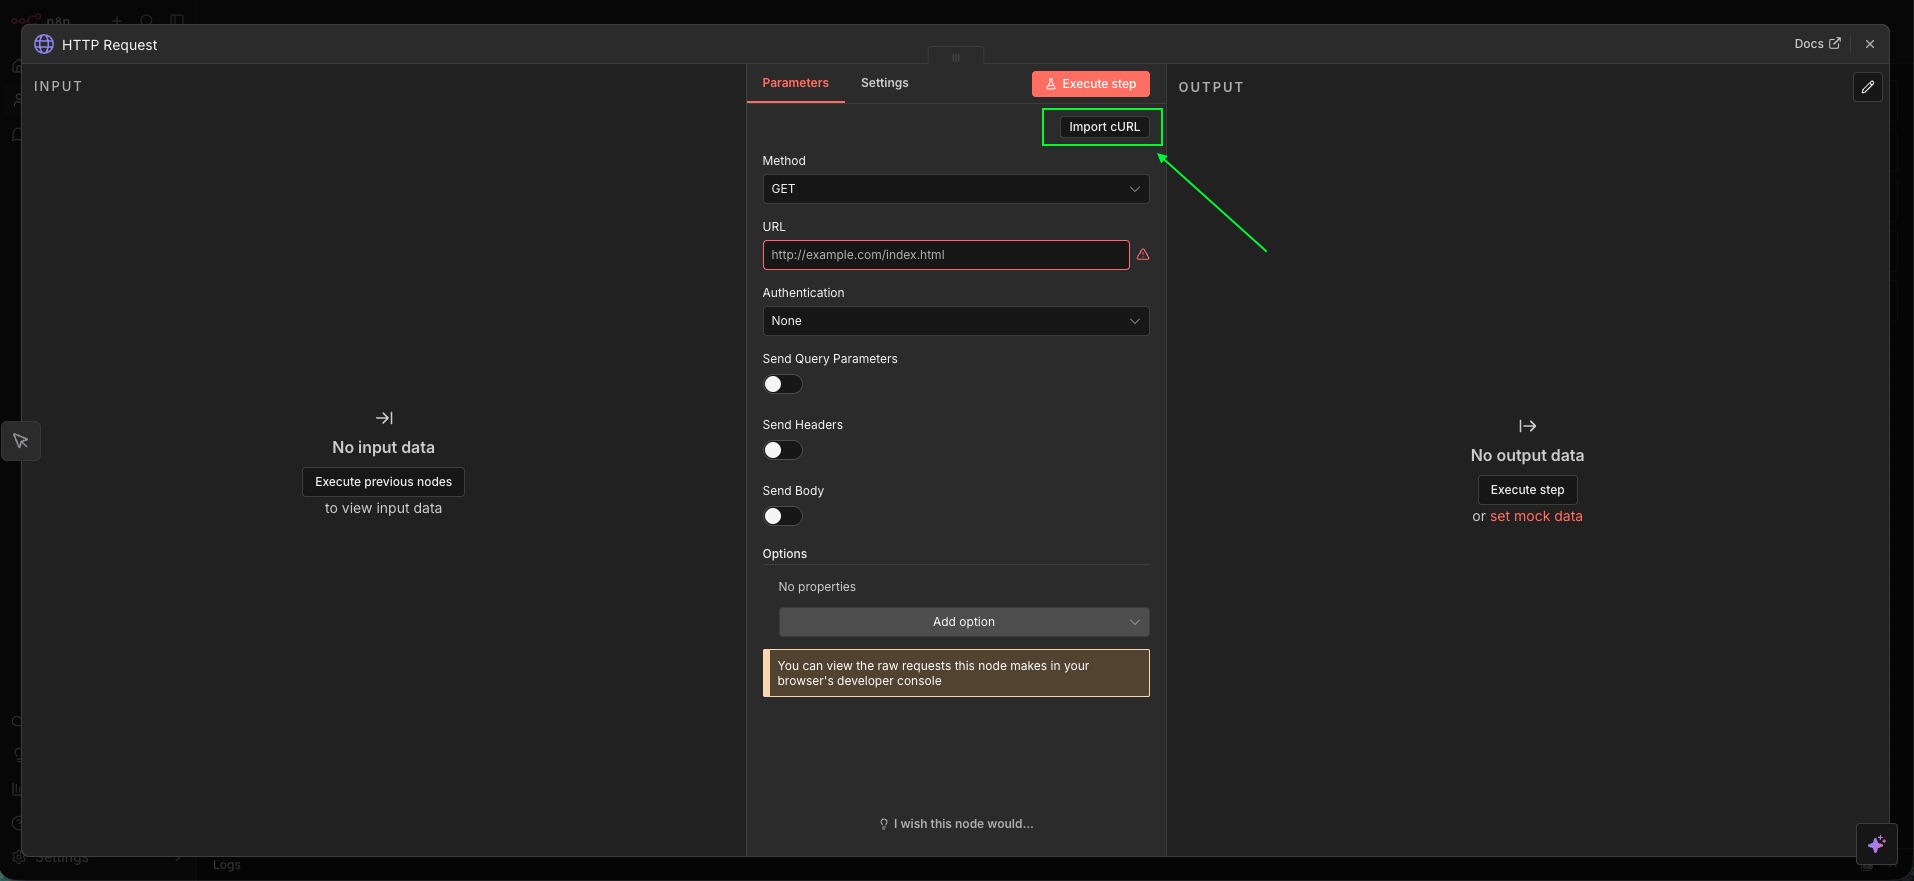Toggle the Send Body switch

coord(782,516)
